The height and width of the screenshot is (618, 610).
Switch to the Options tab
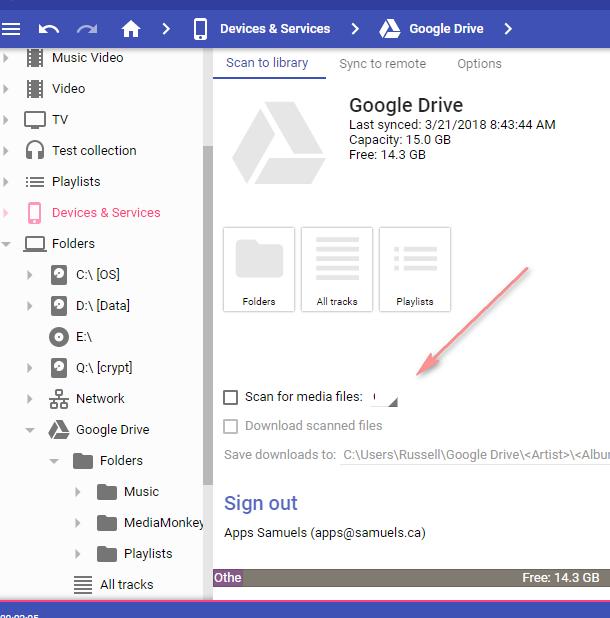(x=479, y=64)
